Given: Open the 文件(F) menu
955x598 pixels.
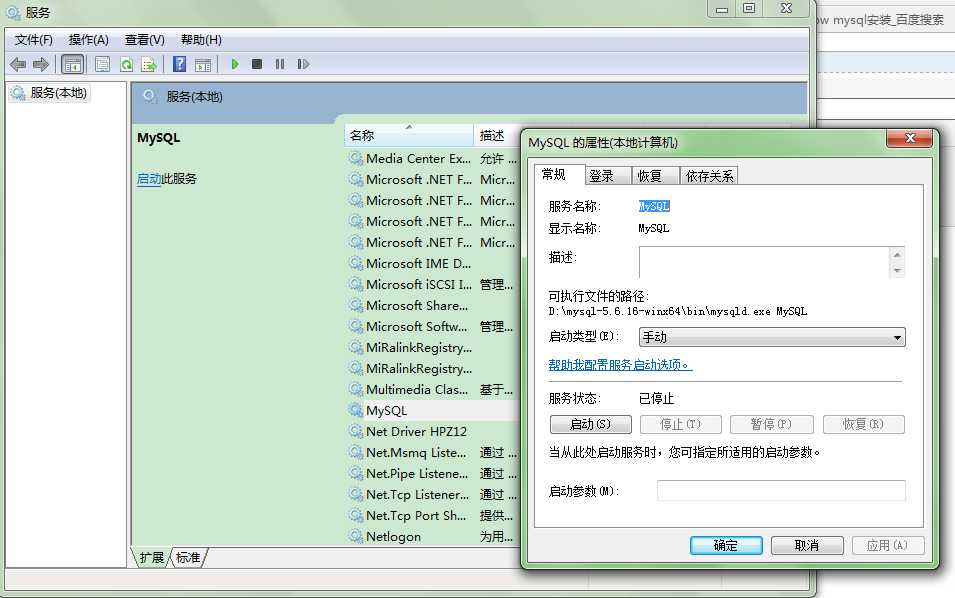Looking at the screenshot, I should click(x=33, y=40).
